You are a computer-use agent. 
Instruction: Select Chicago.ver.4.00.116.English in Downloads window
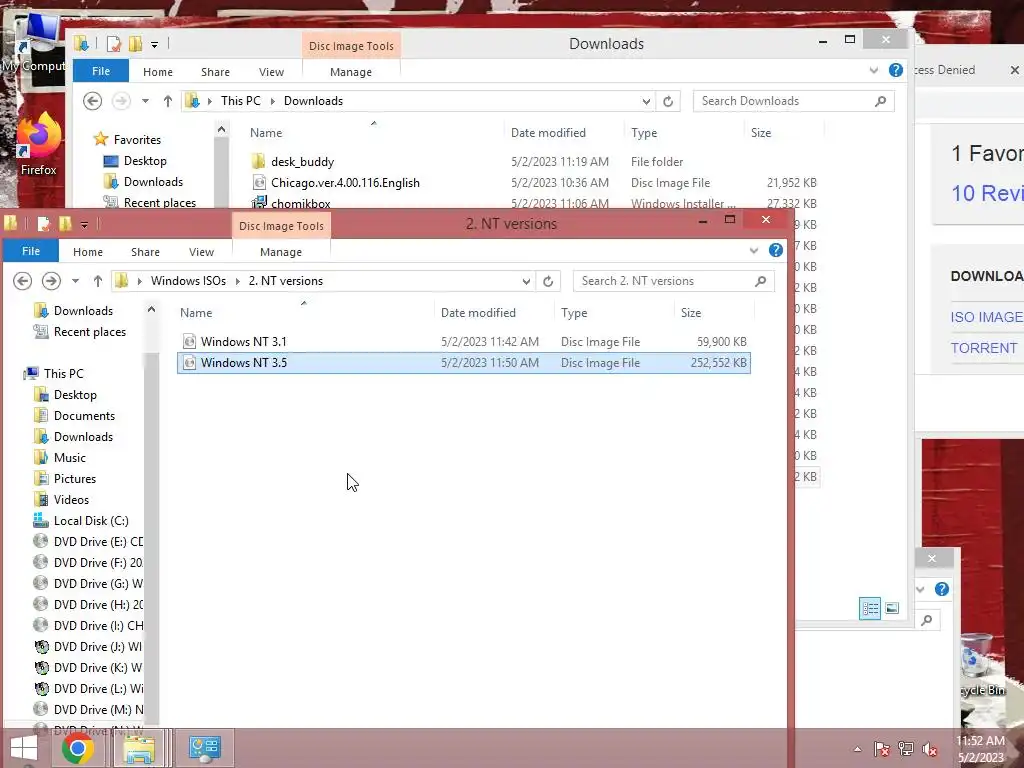coord(345,183)
